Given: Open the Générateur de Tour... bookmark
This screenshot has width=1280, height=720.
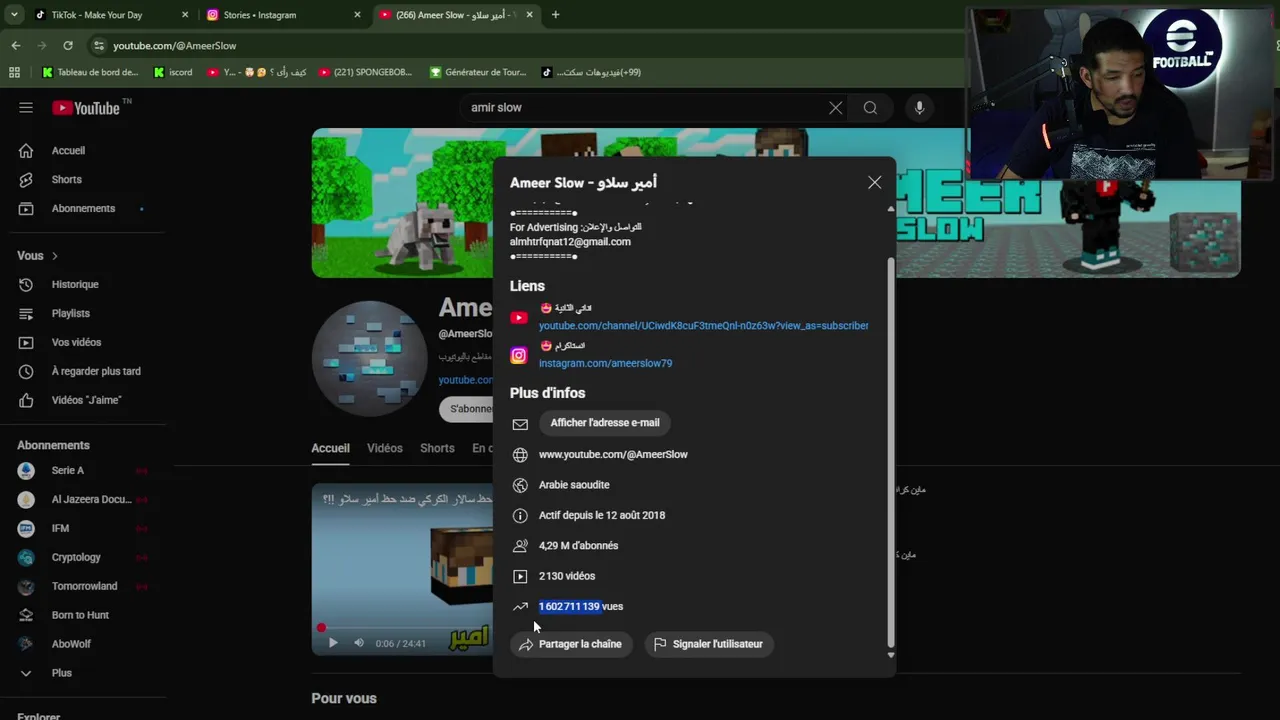Looking at the screenshot, I should coord(478,72).
